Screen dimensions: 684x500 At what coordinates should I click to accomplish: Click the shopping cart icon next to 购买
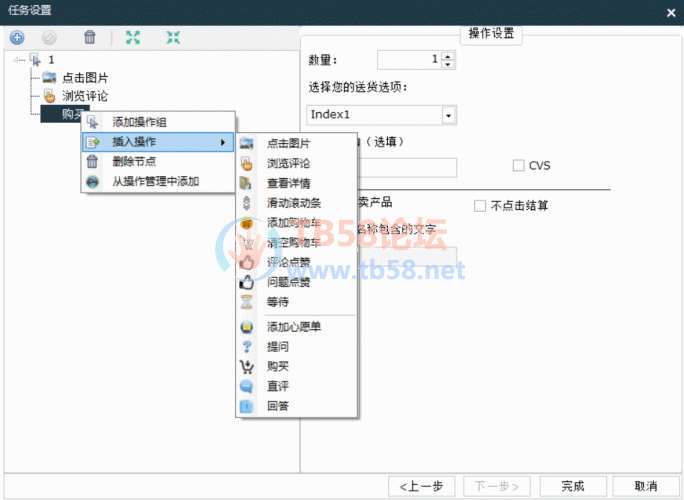coord(246,366)
